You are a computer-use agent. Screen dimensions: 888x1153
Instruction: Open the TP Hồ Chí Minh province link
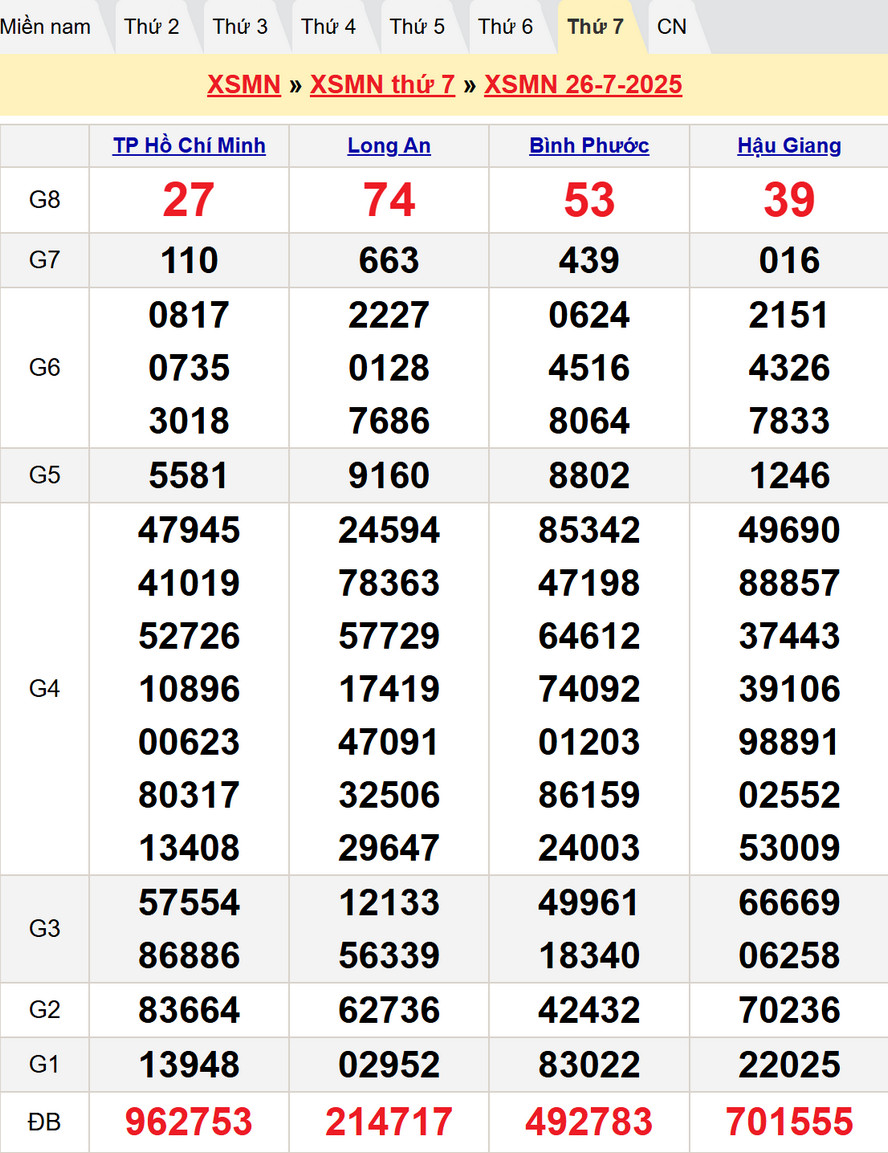pos(189,146)
